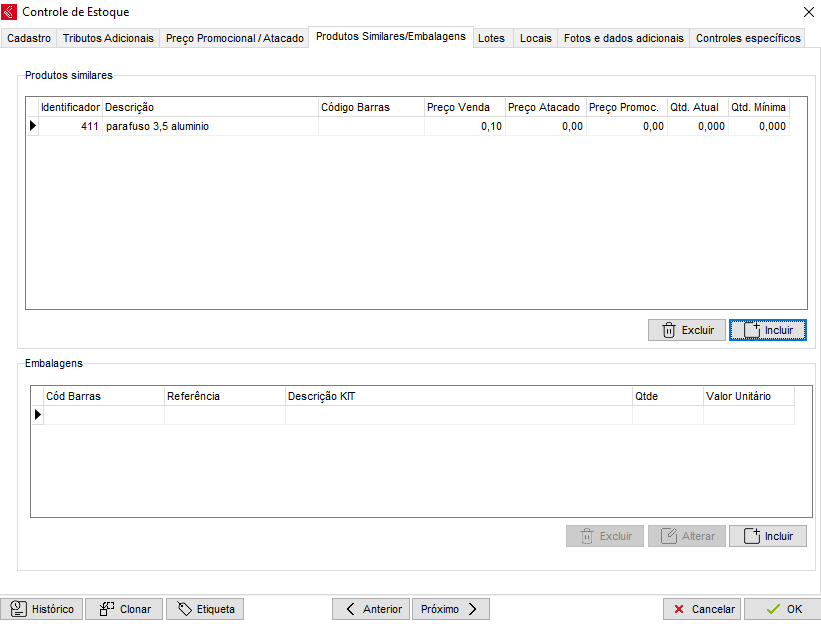Click the Descrição column header
The image size is (821, 624).
pyautogui.click(x=209, y=107)
